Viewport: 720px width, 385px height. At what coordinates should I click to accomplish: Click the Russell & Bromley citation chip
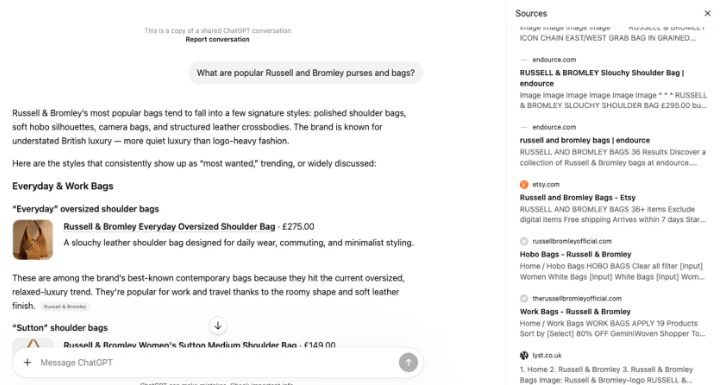tap(65, 306)
